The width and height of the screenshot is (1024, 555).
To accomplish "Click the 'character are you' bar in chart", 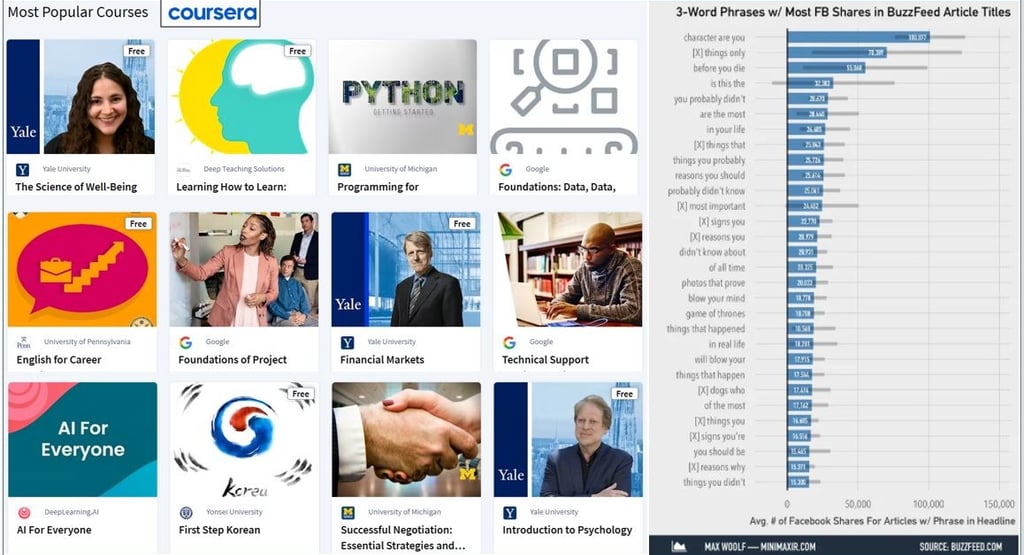I will (858, 37).
